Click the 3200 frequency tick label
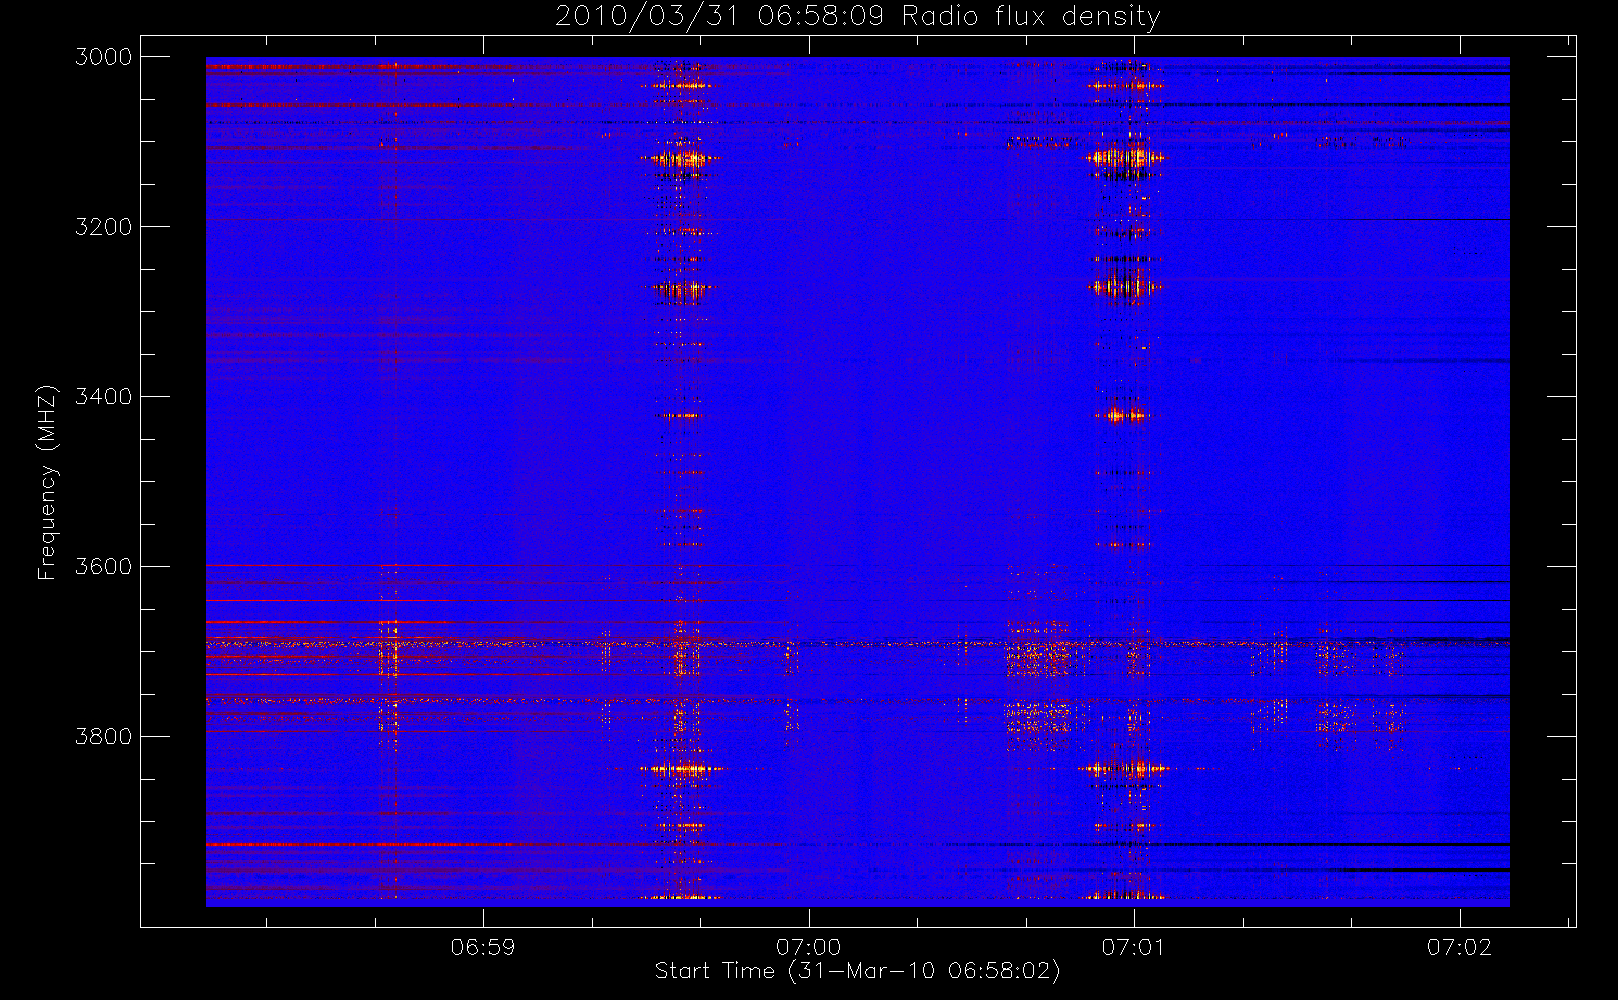 tap(104, 227)
